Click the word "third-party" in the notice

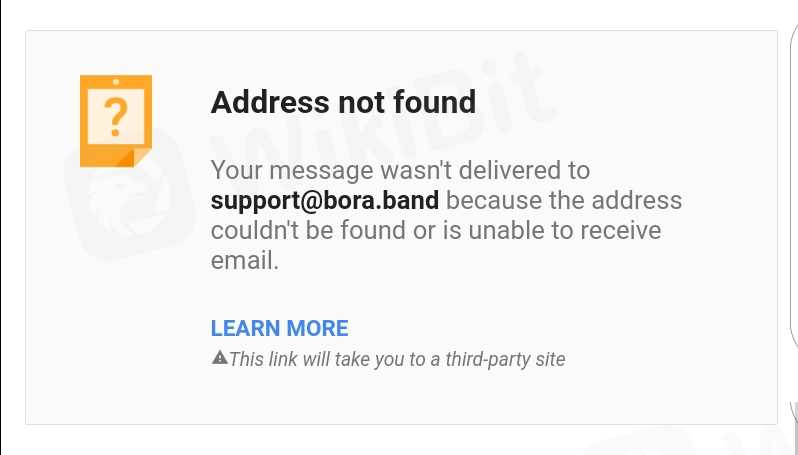point(480,358)
